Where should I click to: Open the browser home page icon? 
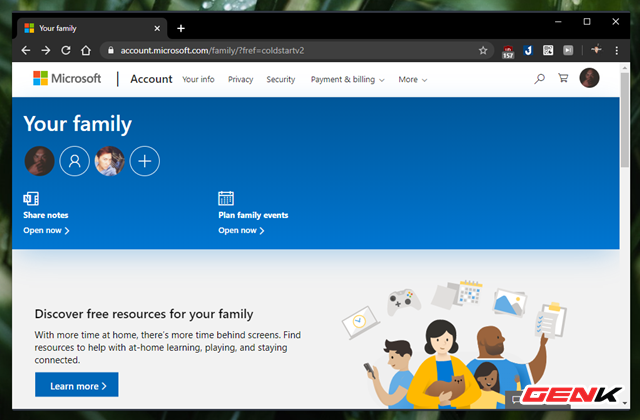click(86, 50)
